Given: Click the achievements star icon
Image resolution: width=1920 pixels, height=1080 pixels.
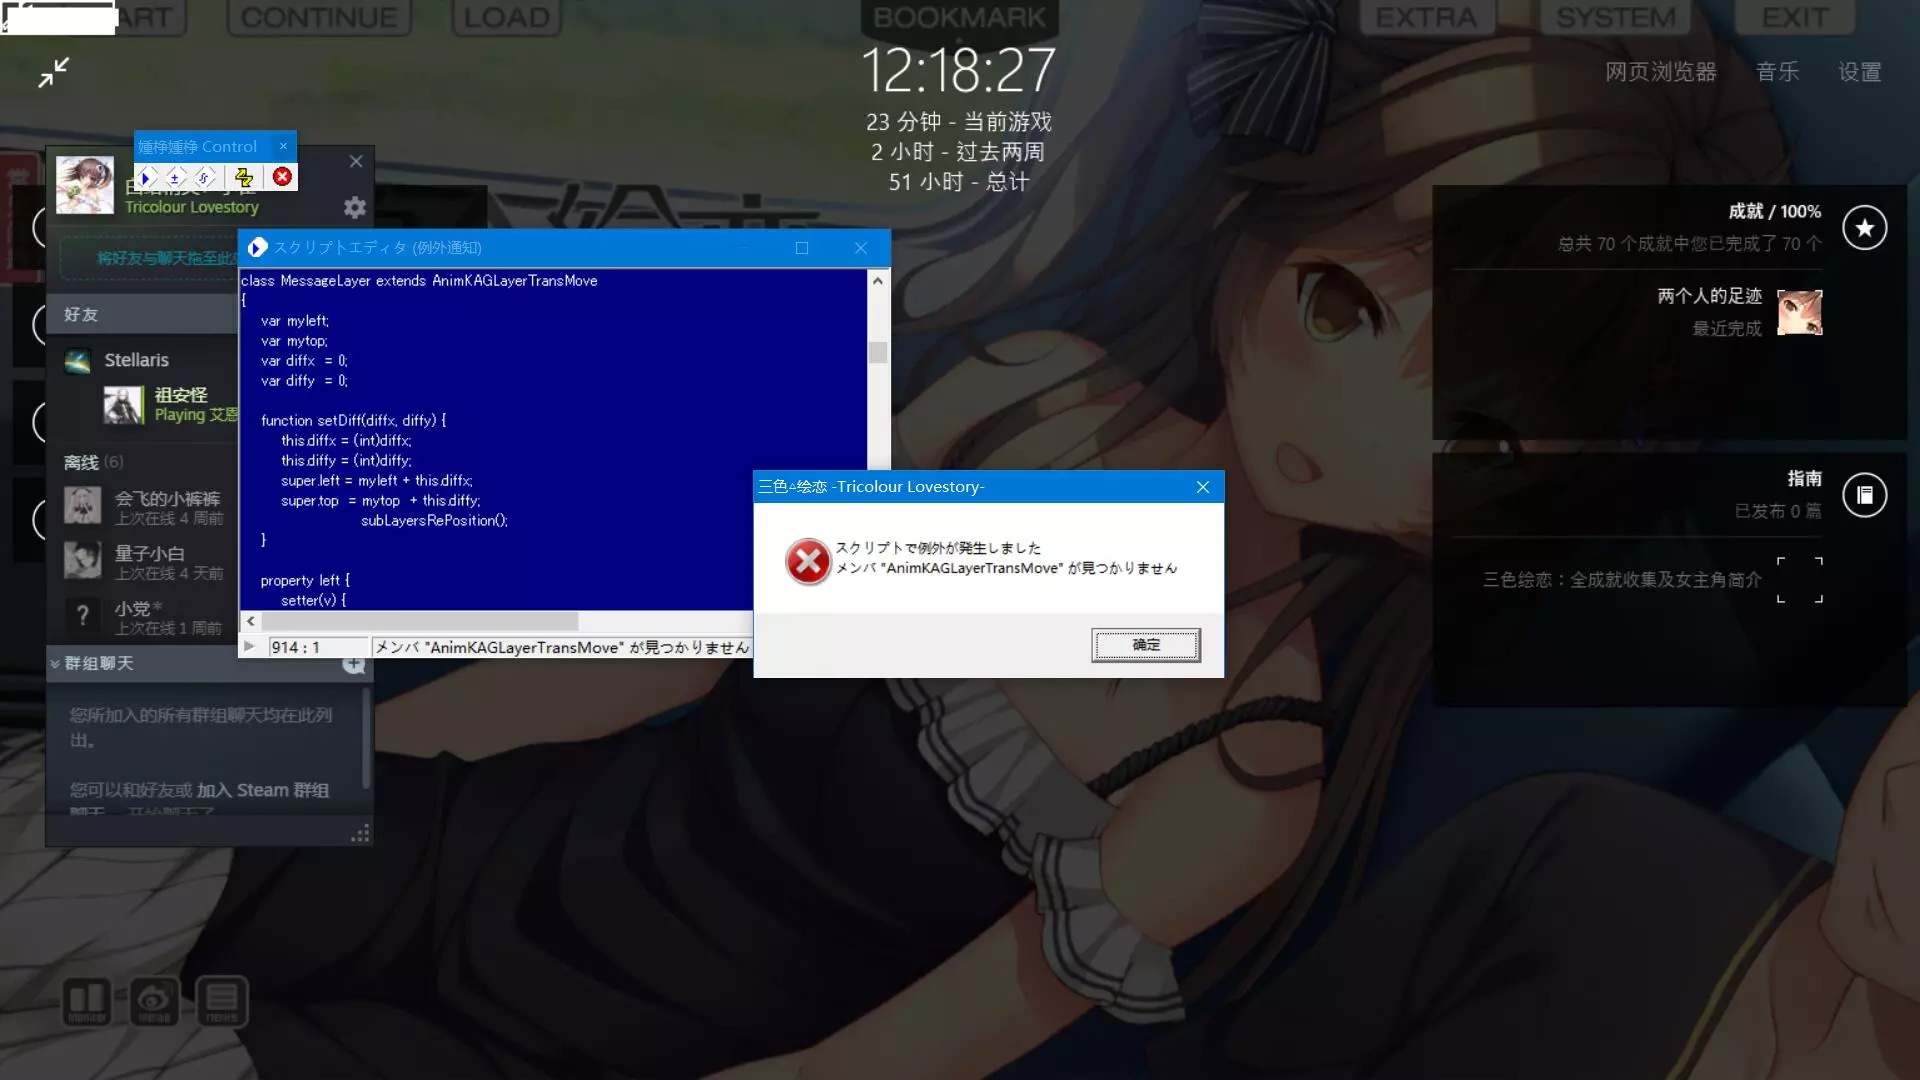Looking at the screenshot, I should coord(1864,228).
